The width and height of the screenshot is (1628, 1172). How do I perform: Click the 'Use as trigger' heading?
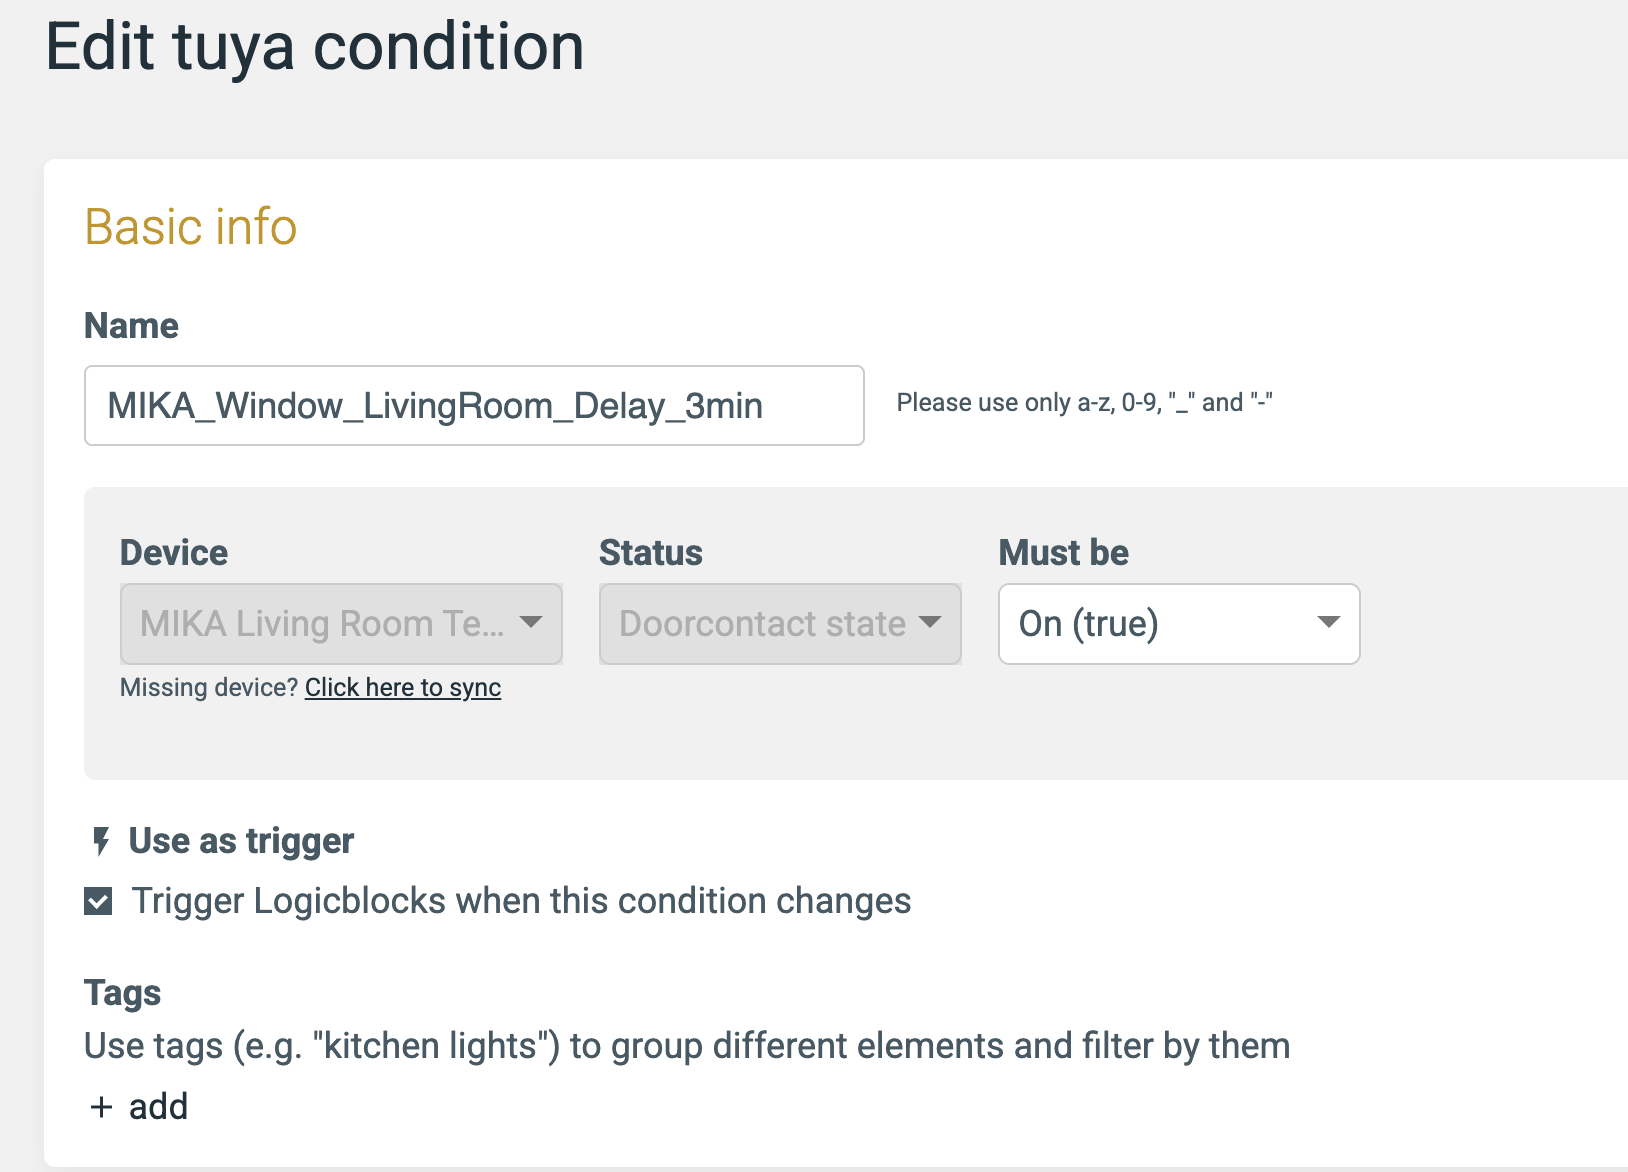[x=241, y=842]
